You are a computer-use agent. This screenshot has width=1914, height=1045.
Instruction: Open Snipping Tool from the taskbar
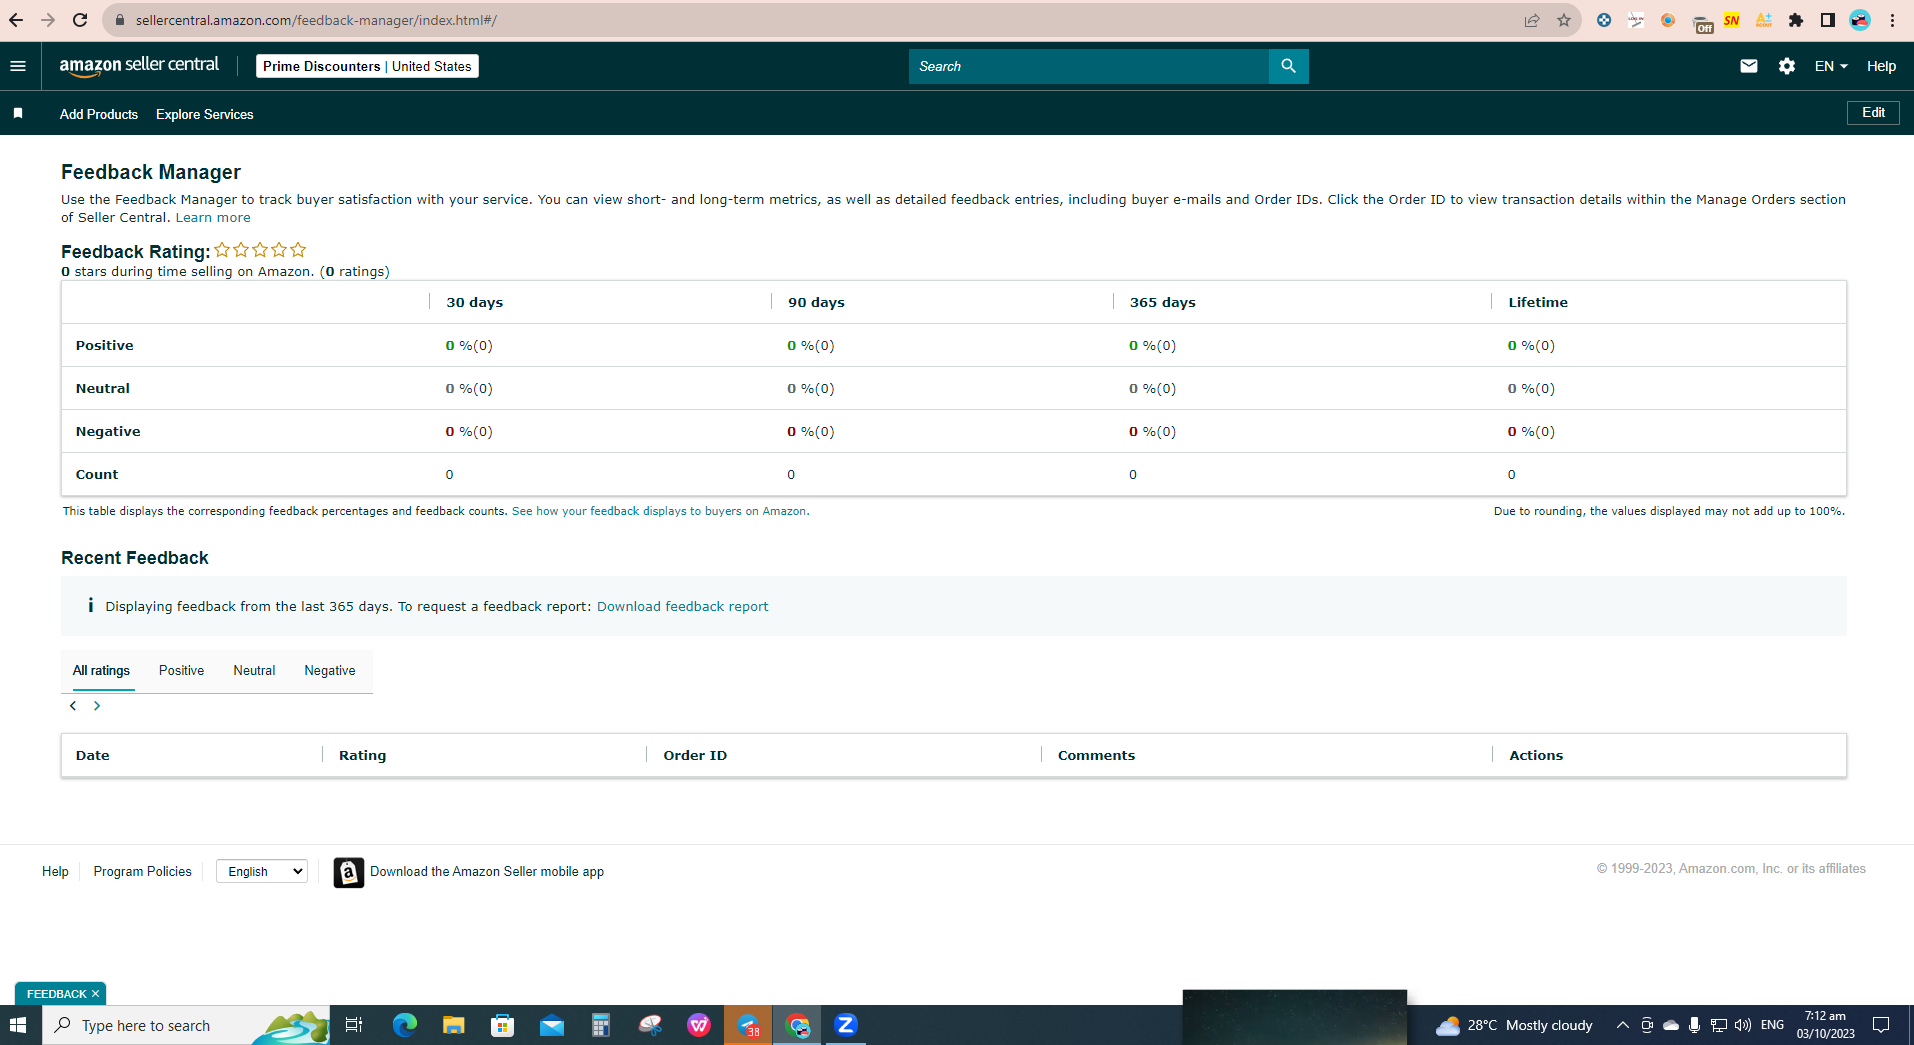[x=650, y=1025]
